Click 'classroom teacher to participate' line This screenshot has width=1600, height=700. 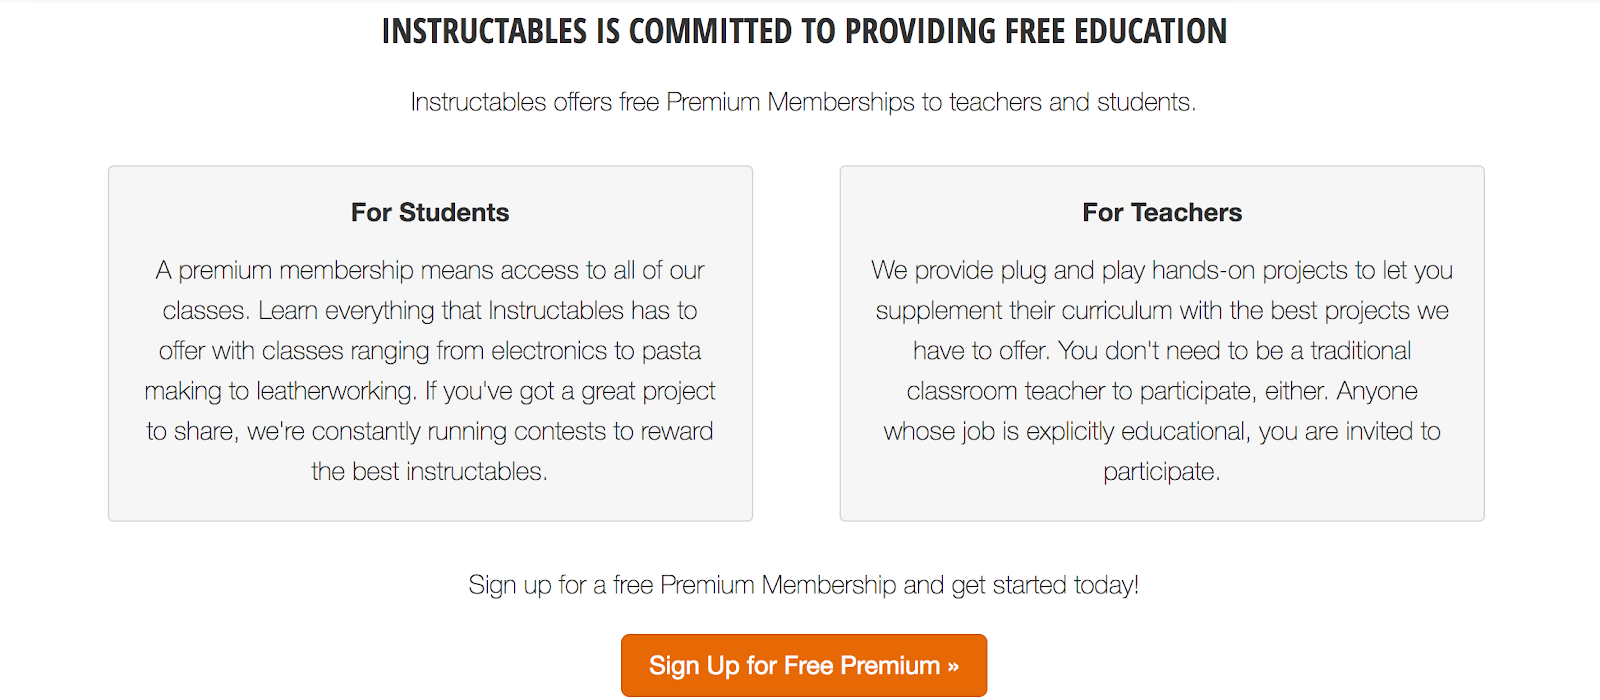(x=1162, y=391)
